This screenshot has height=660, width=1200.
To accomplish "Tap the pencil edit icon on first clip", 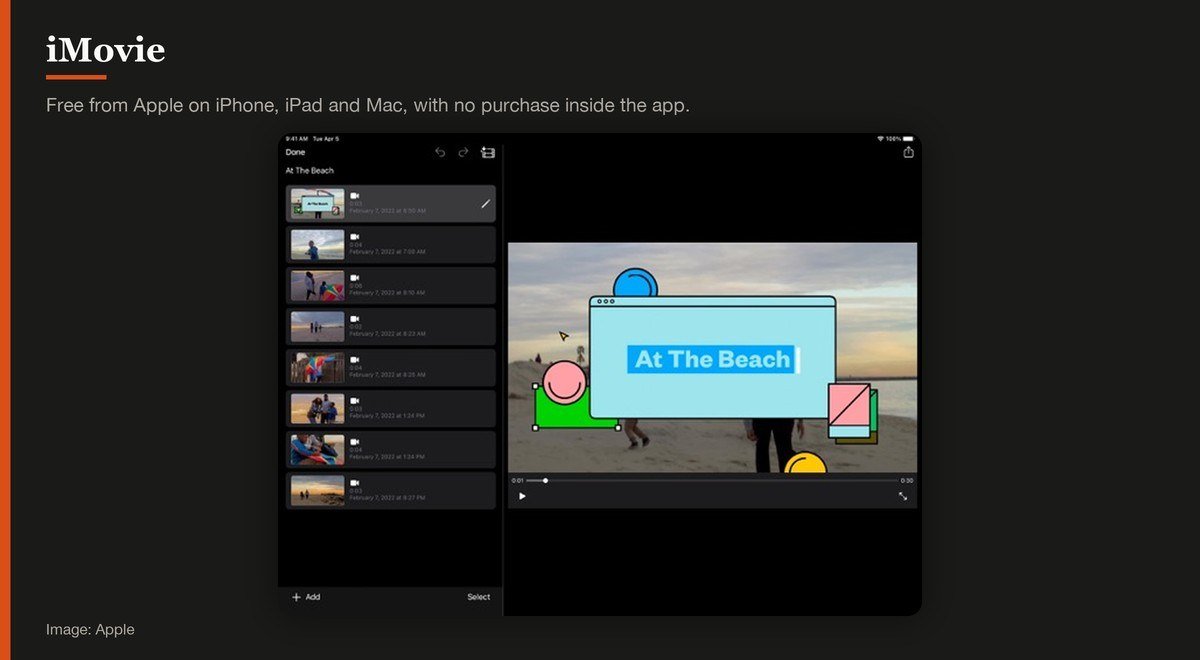I will pyautogui.click(x=485, y=204).
